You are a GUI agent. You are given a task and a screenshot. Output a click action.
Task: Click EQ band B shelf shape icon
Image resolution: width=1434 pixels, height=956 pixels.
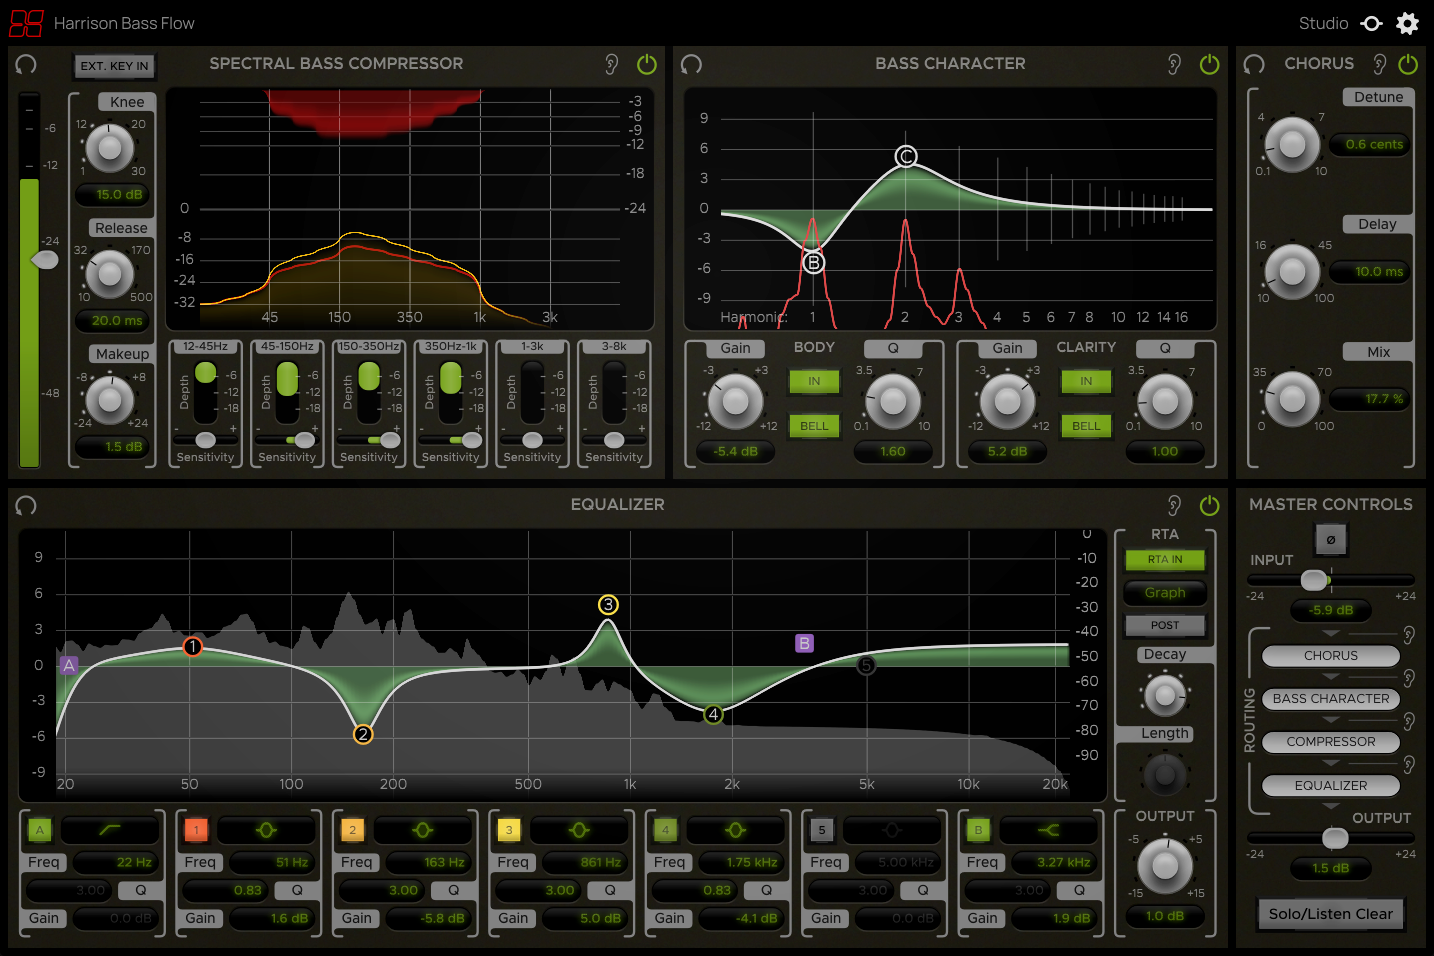pyautogui.click(x=1048, y=830)
